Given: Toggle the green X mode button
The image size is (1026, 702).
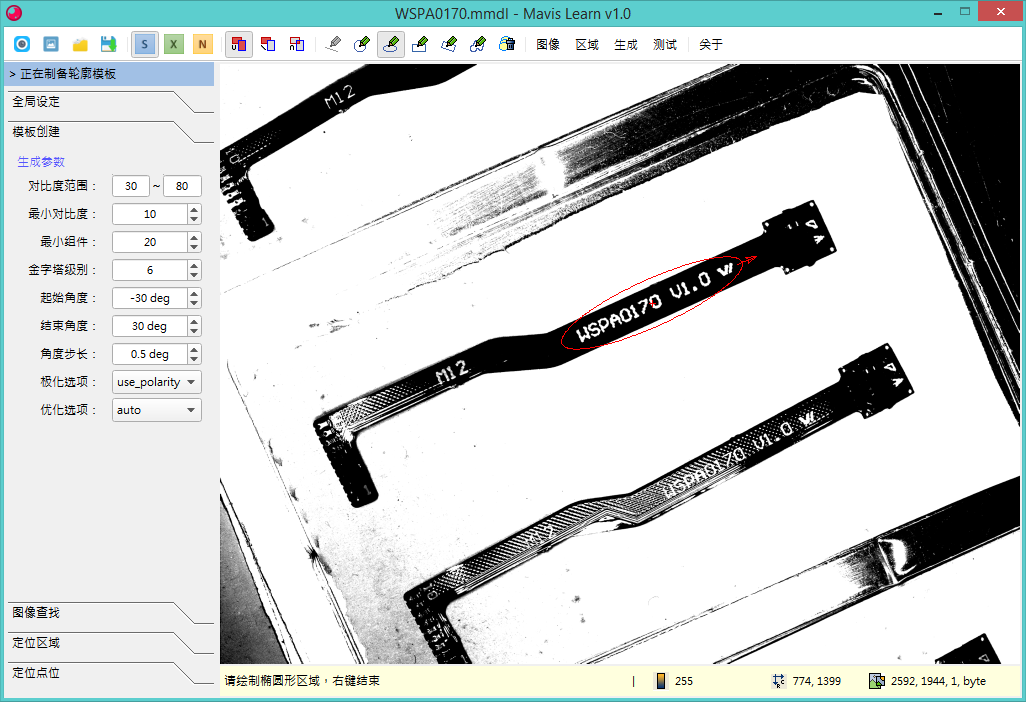Looking at the screenshot, I should (173, 44).
